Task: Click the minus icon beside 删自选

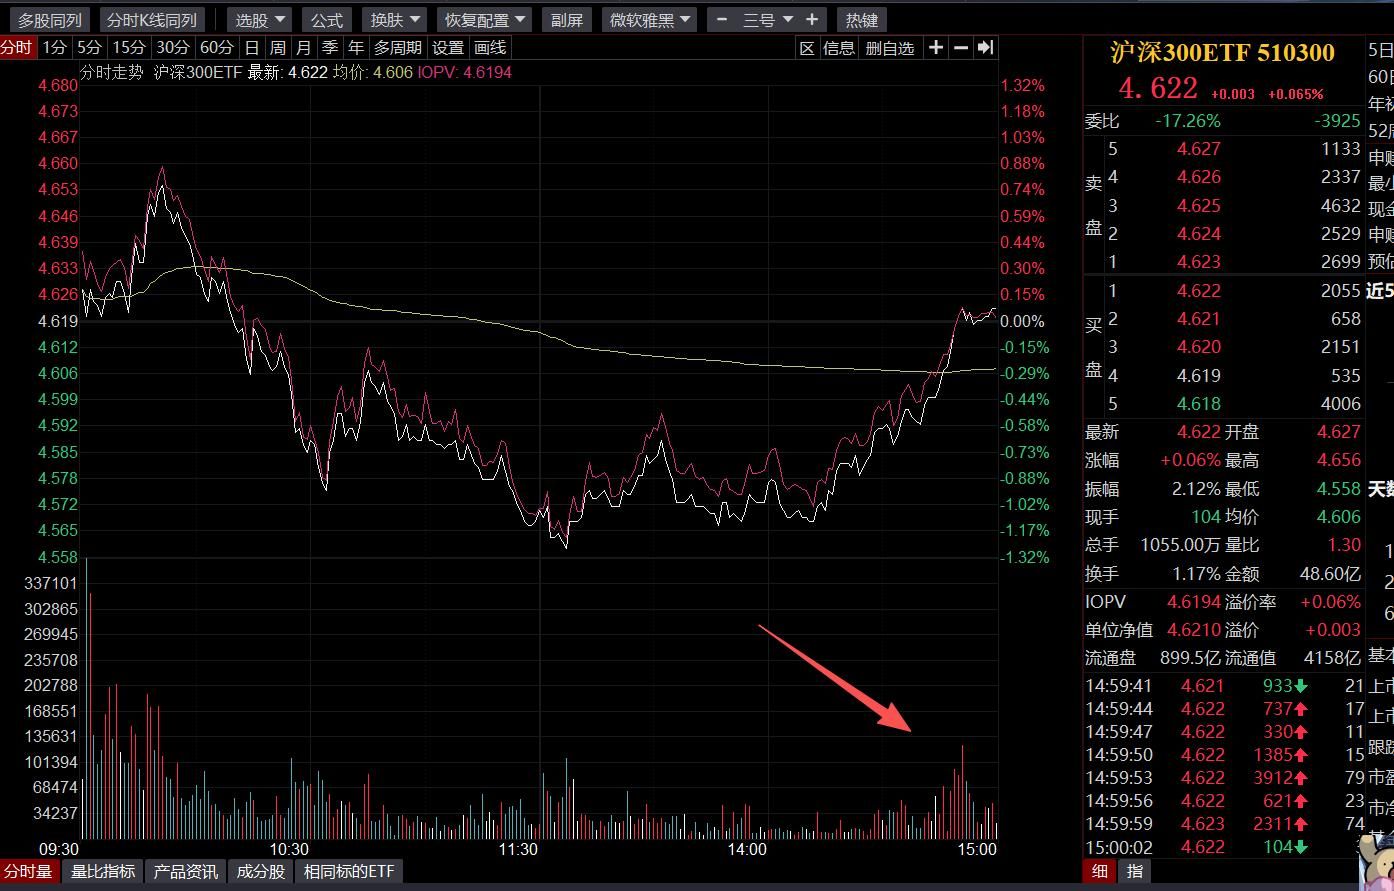Action: [960, 47]
